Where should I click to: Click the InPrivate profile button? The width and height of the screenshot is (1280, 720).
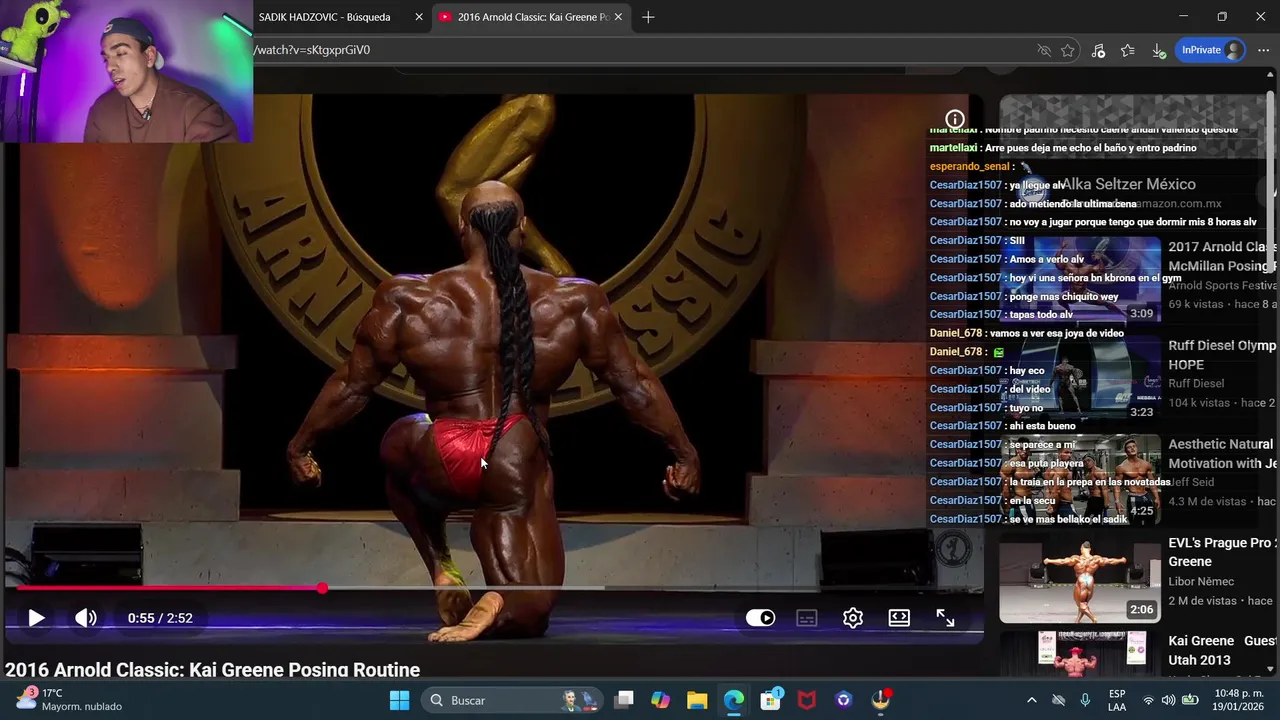tap(1211, 50)
